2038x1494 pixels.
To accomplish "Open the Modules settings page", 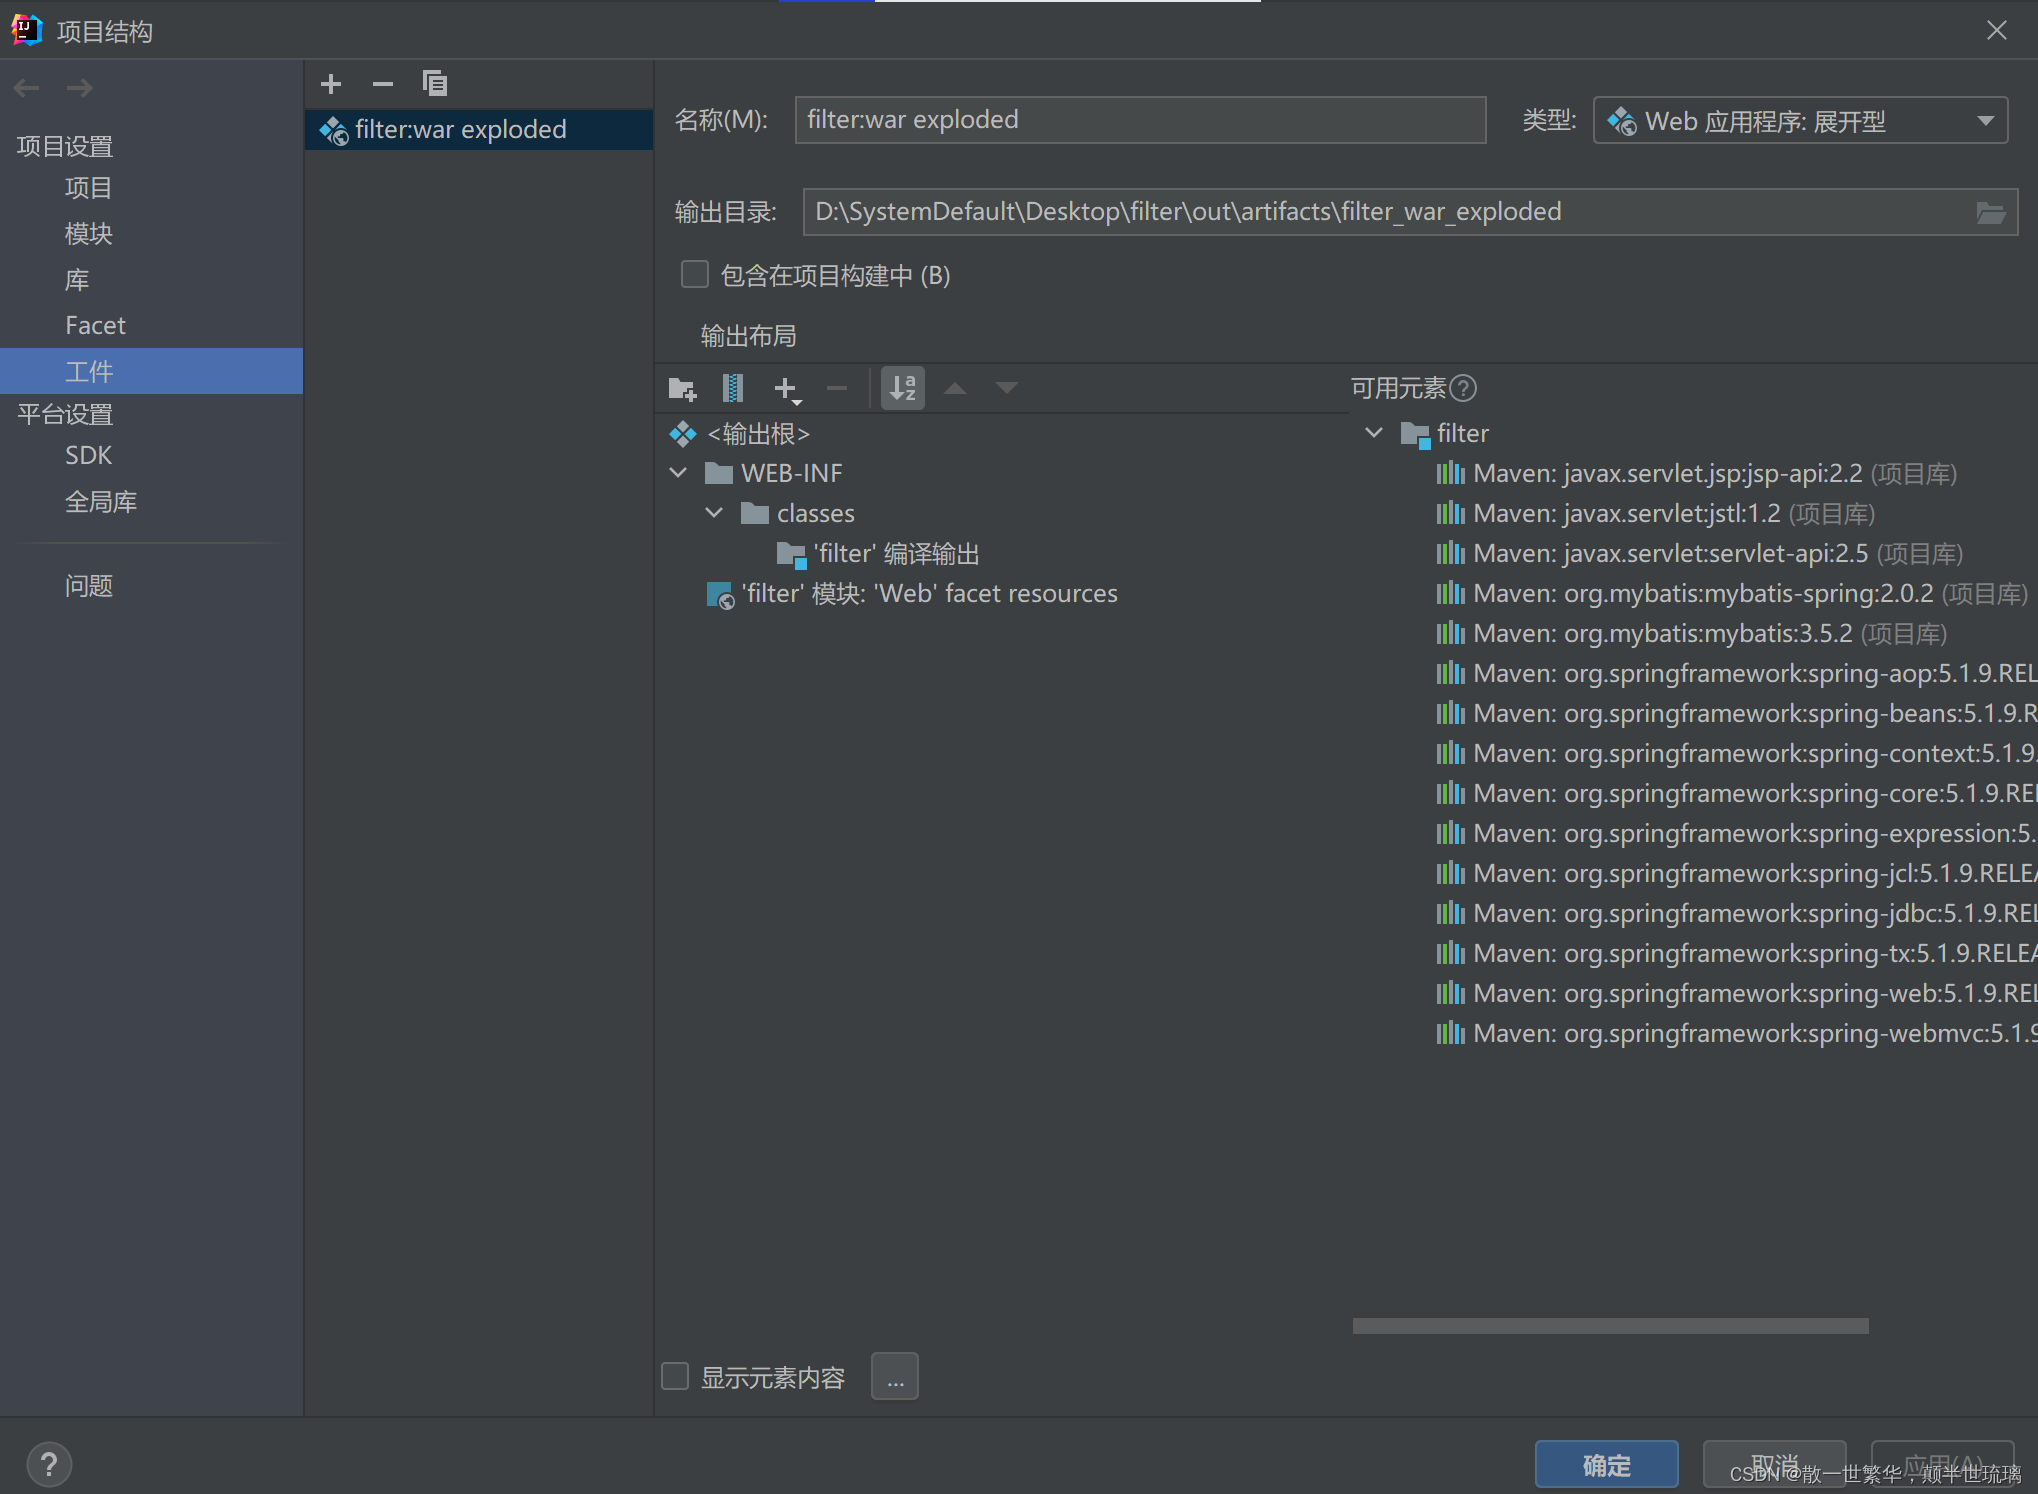I will 88,234.
